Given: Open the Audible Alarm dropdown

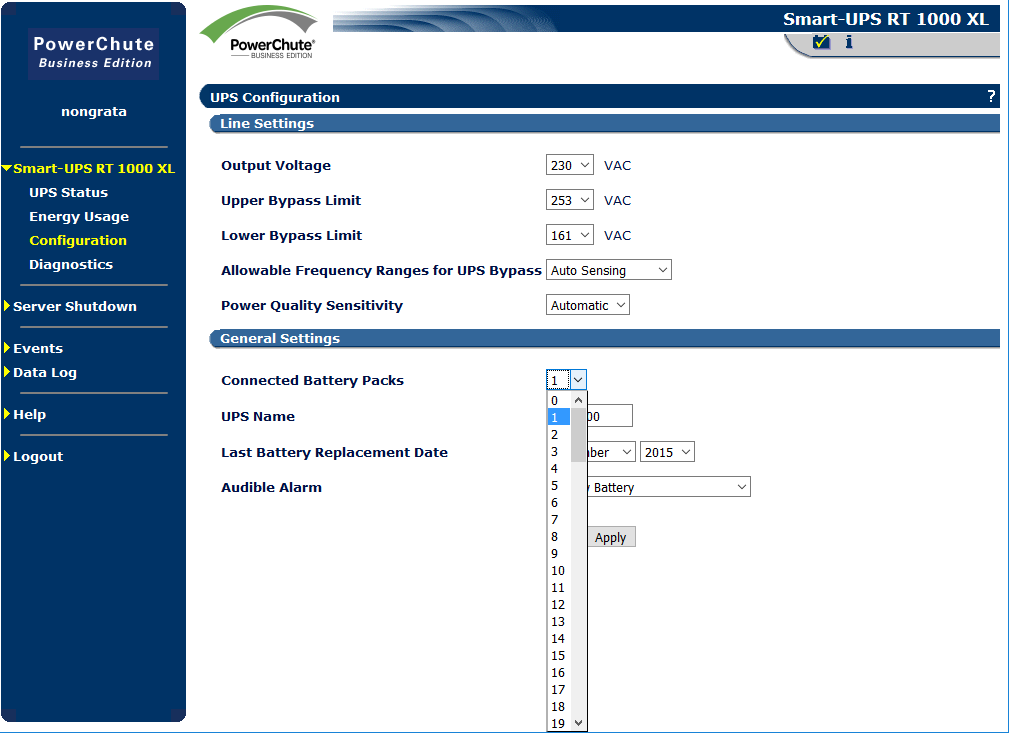Looking at the screenshot, I should [669, 487].
